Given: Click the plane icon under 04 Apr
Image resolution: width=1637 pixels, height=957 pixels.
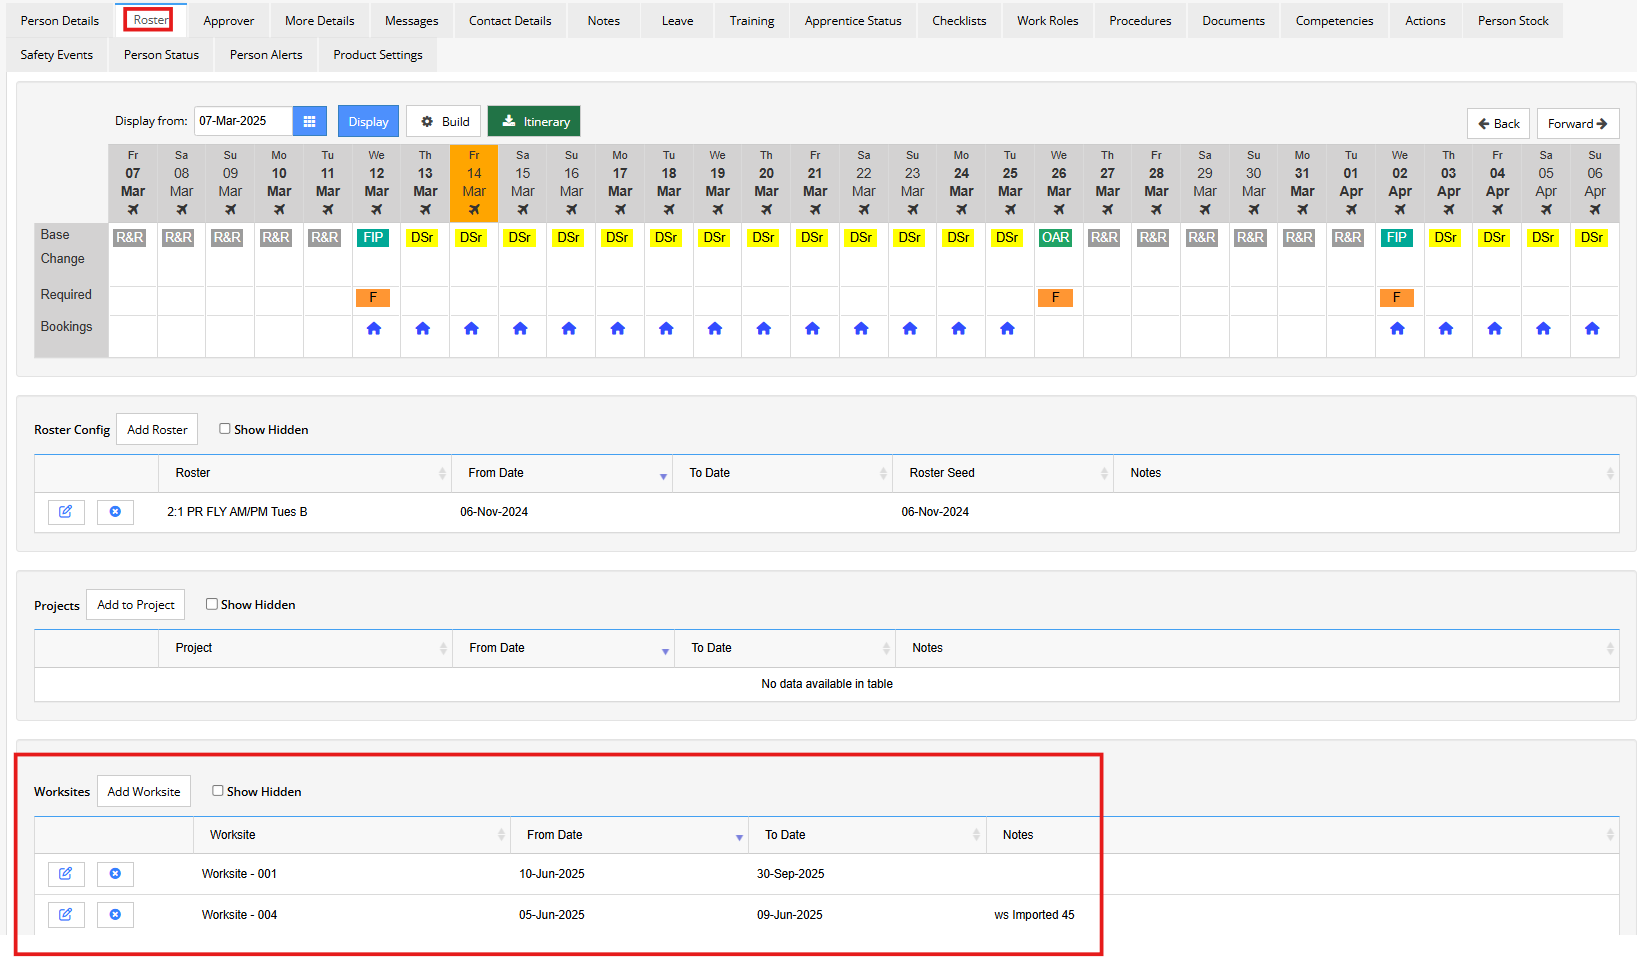Looking at the screenshot, I should pos(1497,210).
